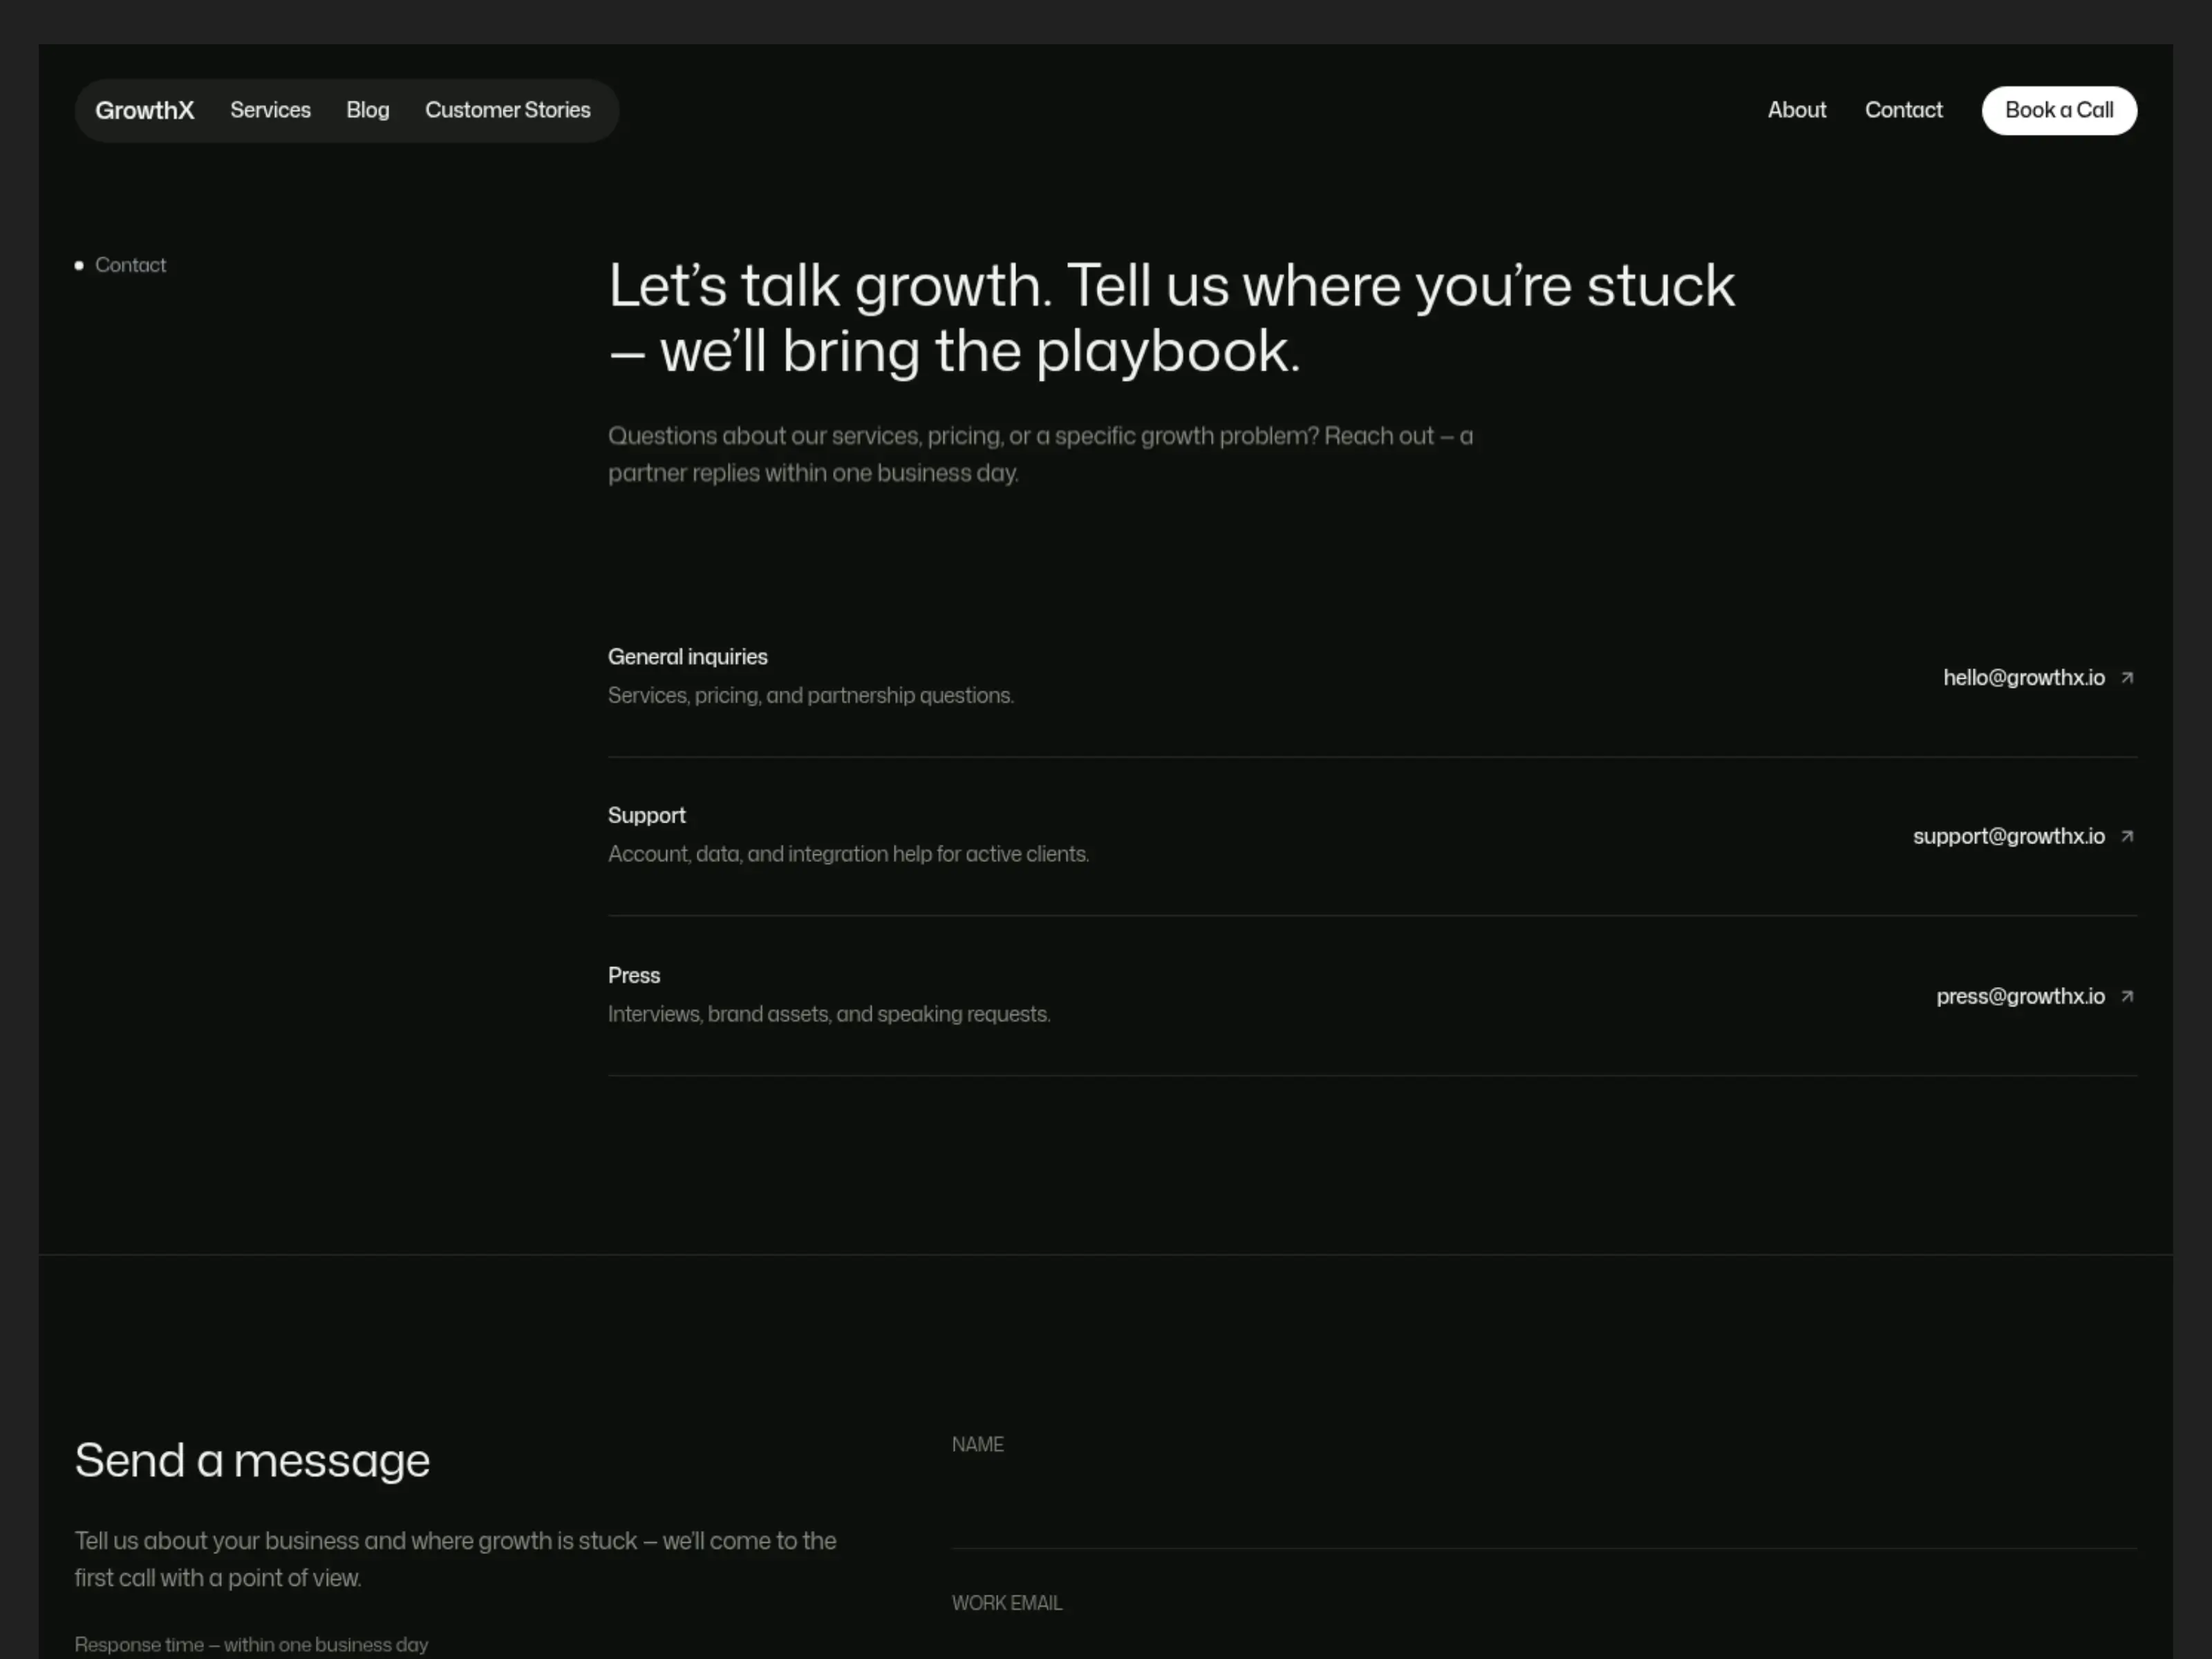The height and width of the screenshot is (1659, 2212).
Task: Click the GrowthX logo
Action: coord(144,110)
